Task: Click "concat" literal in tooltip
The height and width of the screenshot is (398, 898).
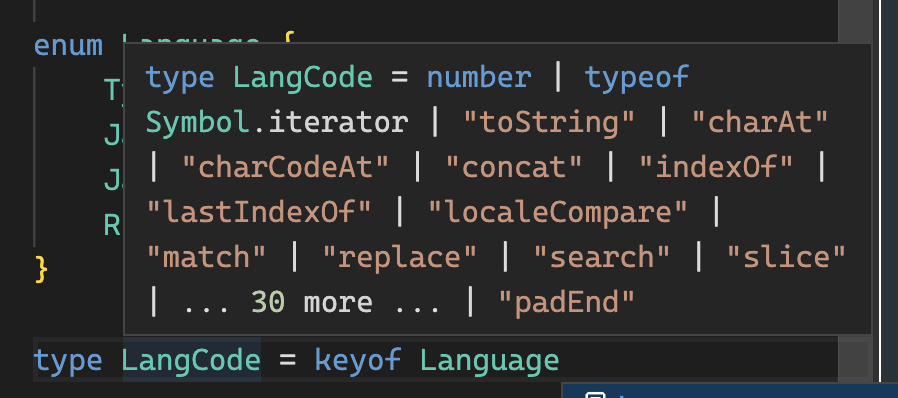Action: click(514, 168)
